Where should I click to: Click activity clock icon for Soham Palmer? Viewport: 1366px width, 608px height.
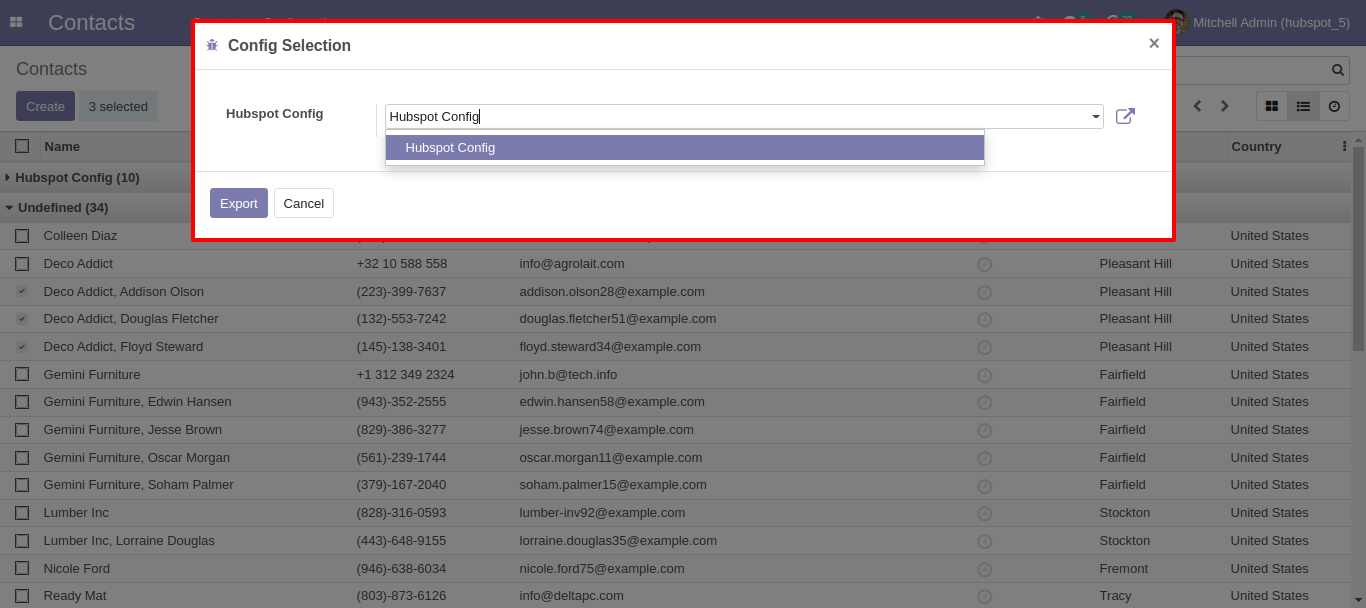[x=984, y=486]
